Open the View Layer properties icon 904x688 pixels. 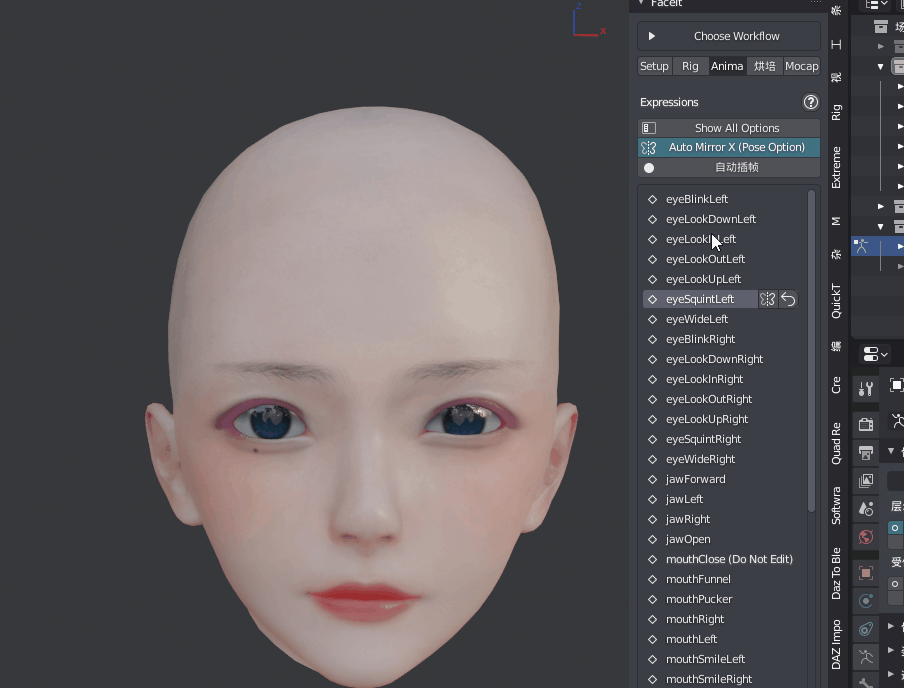[x=865, y=481]
